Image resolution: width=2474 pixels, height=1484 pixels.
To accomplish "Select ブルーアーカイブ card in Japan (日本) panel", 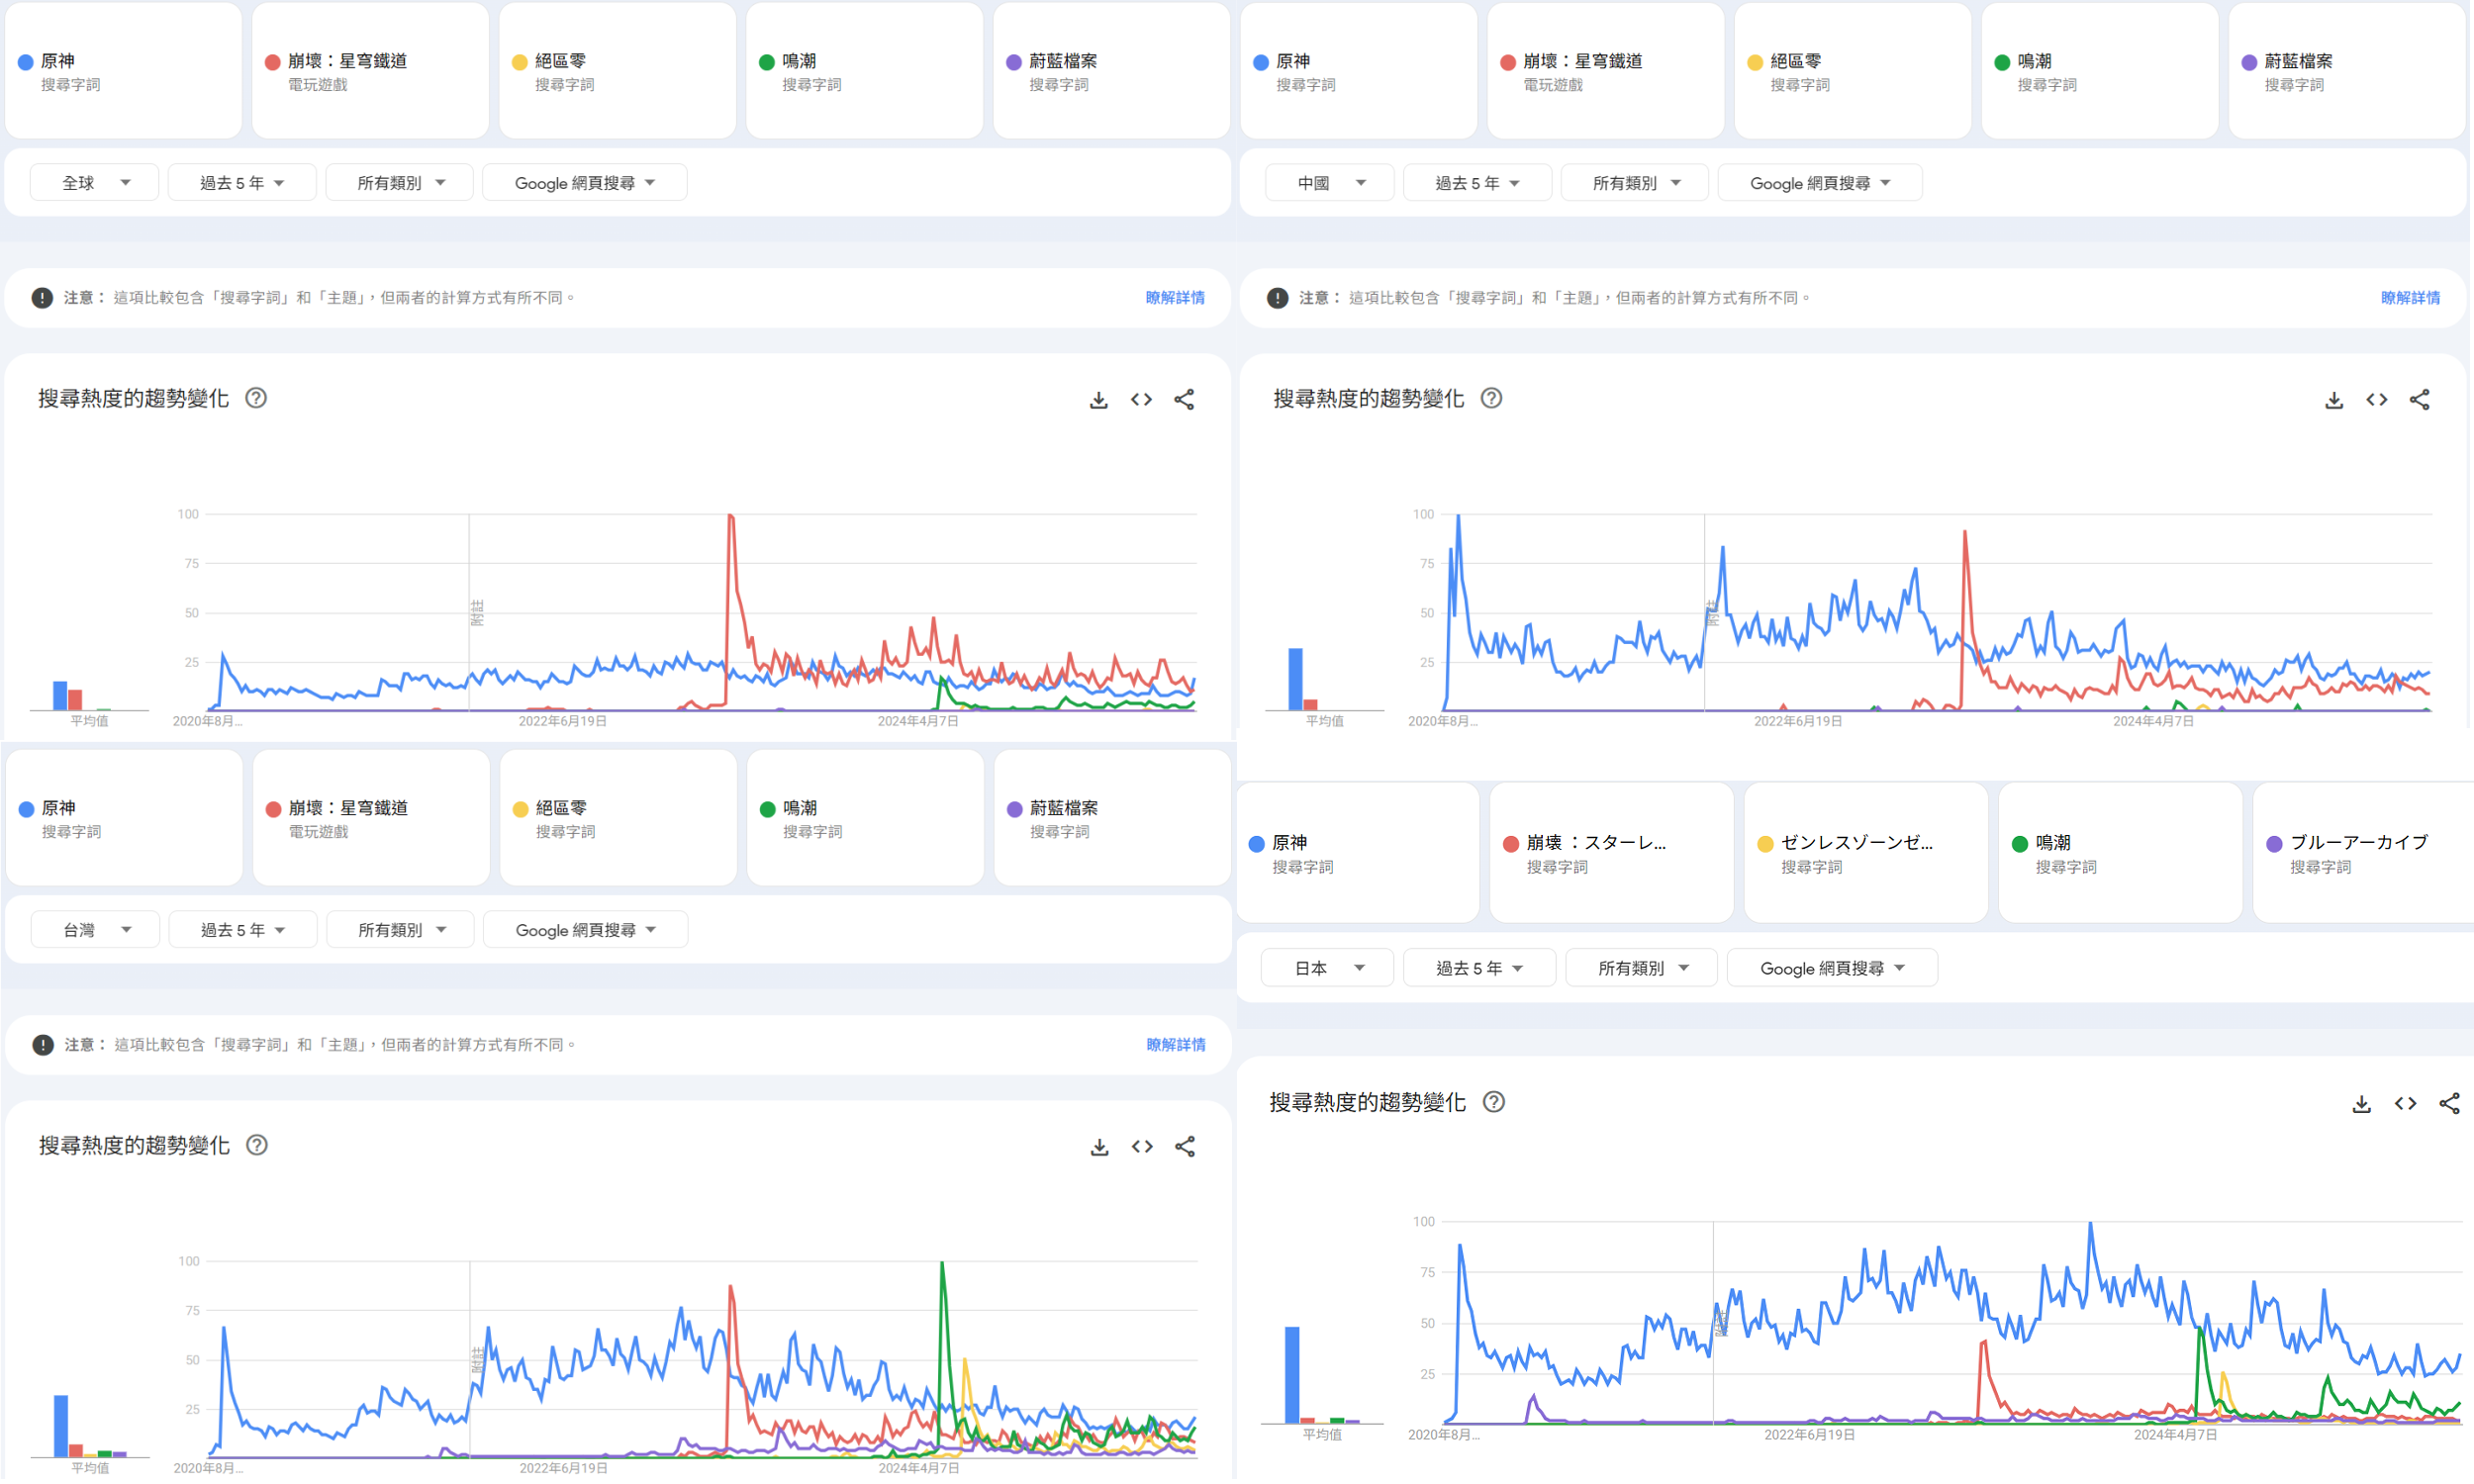I will tap(2363, 853).
